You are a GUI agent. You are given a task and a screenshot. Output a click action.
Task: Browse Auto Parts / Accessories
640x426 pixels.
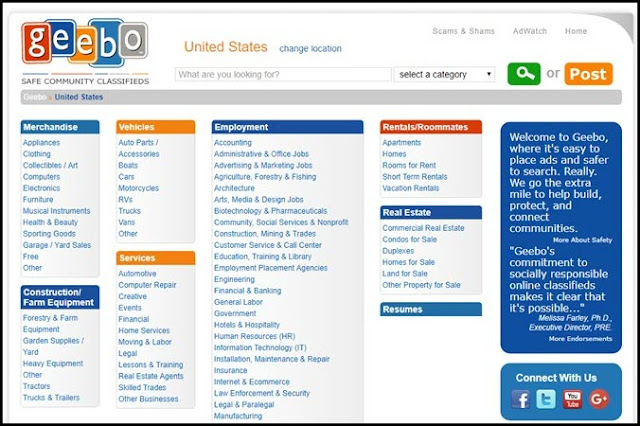(x=139, y=148)
